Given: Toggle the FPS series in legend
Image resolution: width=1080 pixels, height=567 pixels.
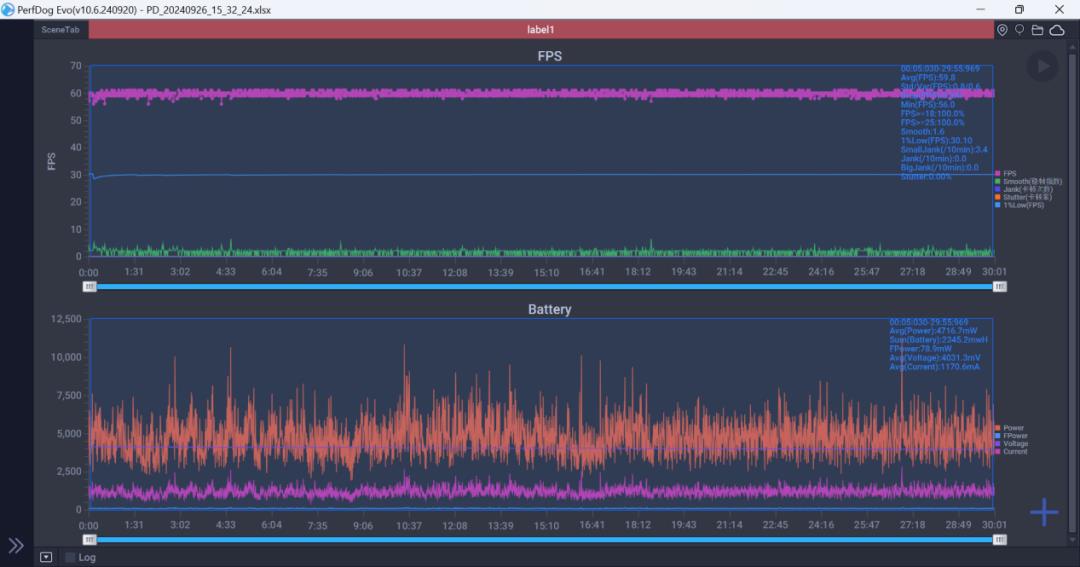Looking at the screenshot, I should tap(1009, 173).
